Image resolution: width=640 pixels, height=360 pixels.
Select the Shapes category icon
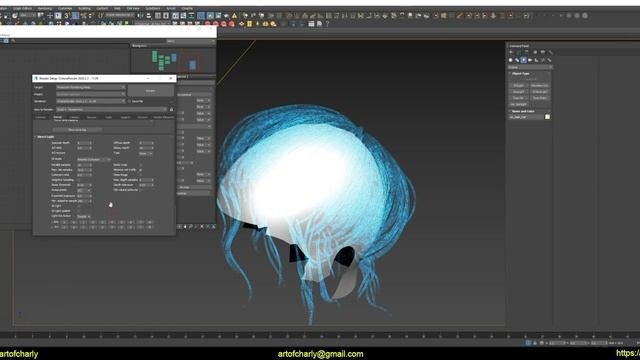pos(517,60)
